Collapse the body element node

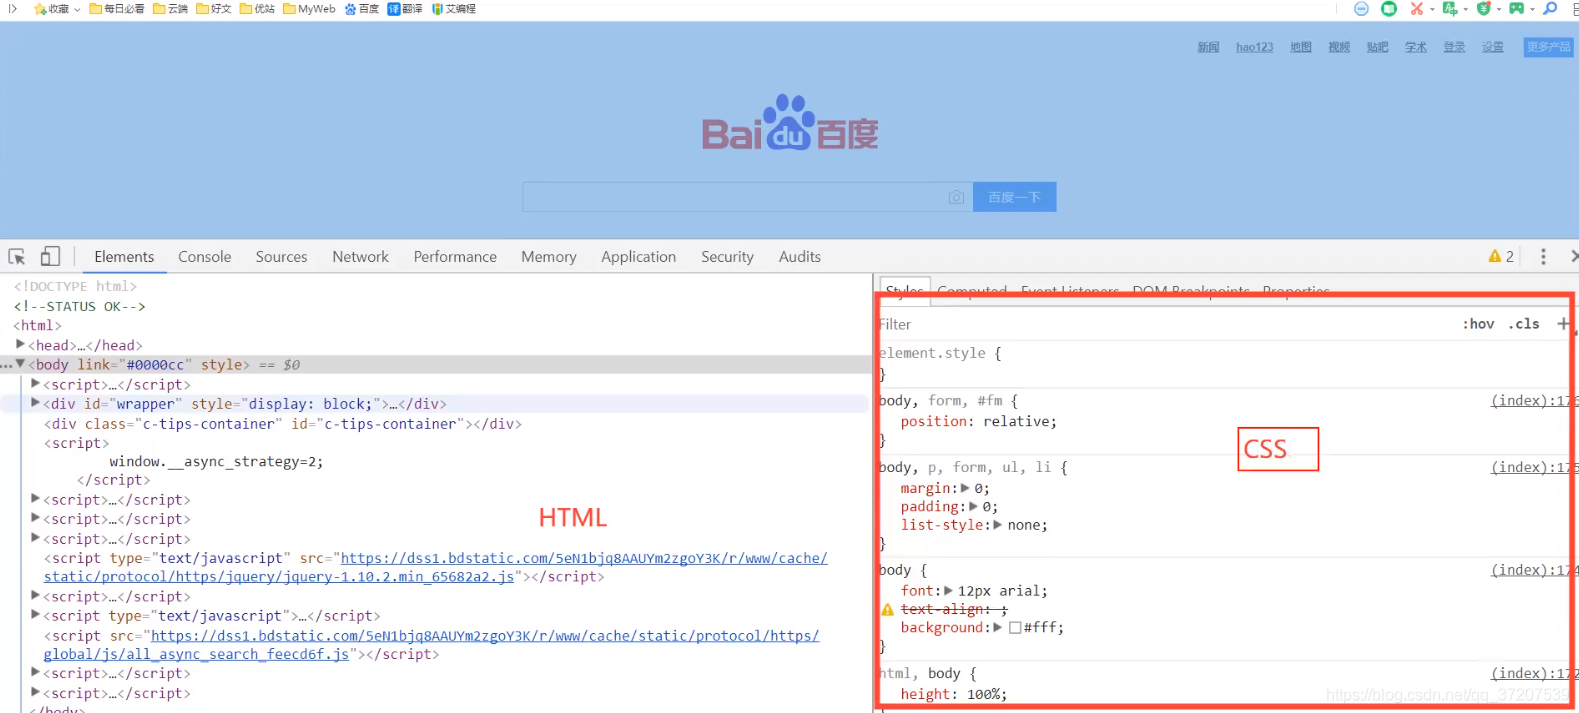tap(20, 364)
